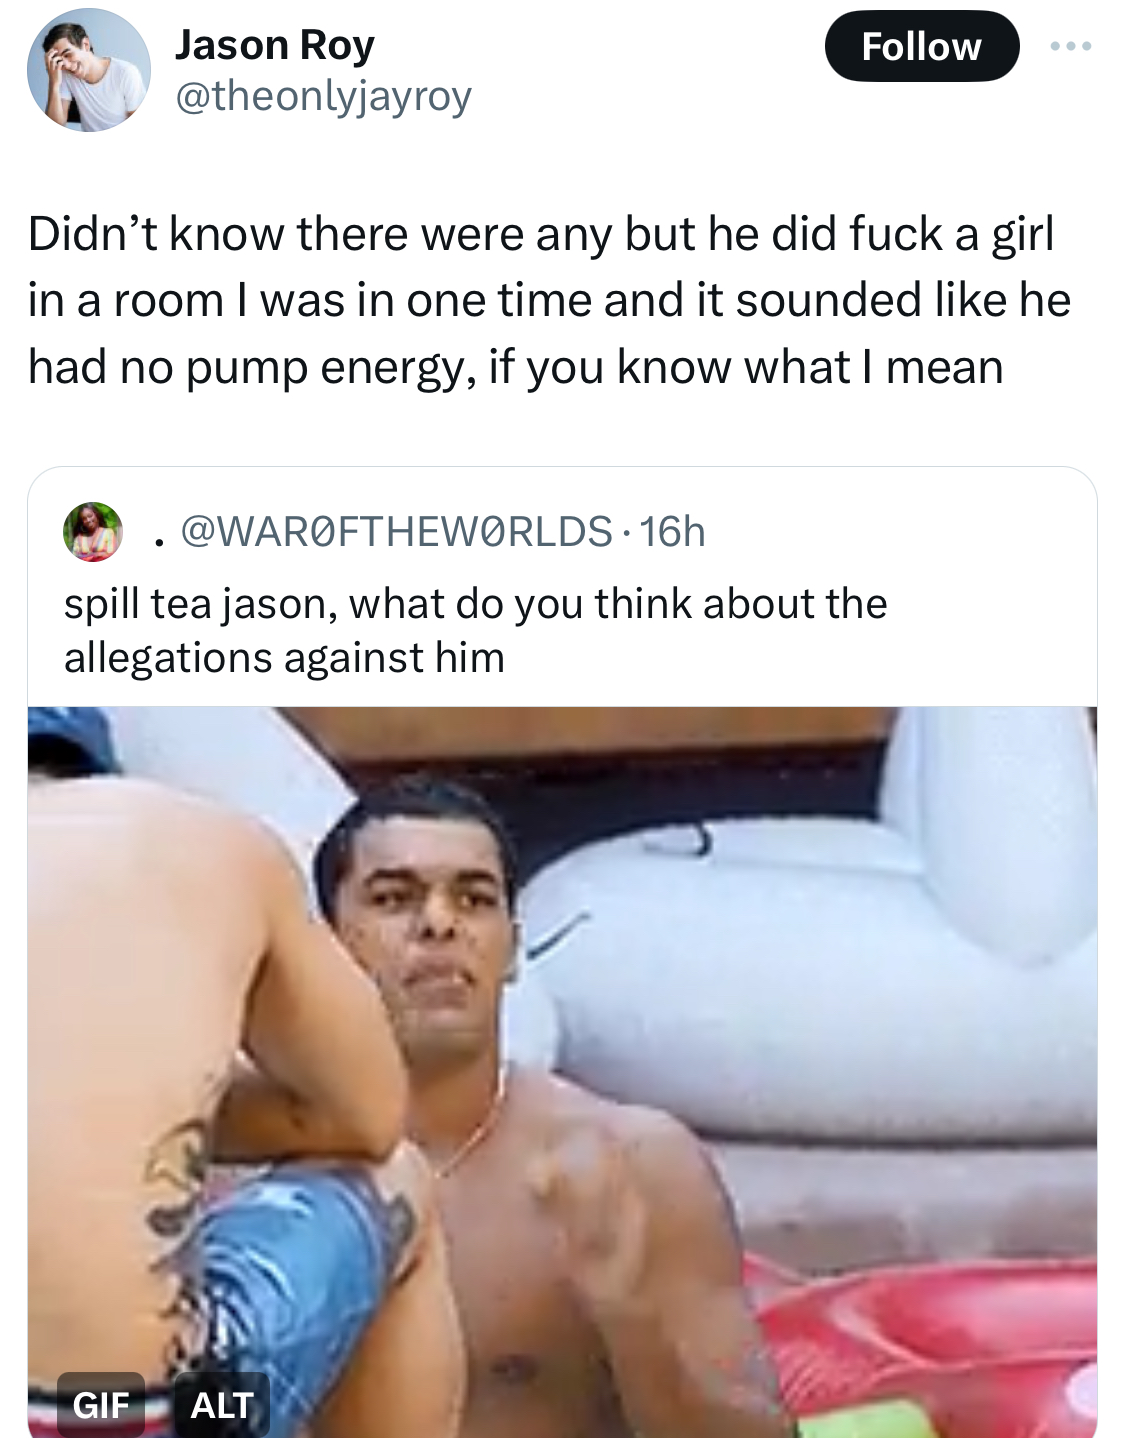This screenshot has height=1438, width=1125.
Task: Select the main tweet text about pump energy
Action: click(x=549, y=300)
